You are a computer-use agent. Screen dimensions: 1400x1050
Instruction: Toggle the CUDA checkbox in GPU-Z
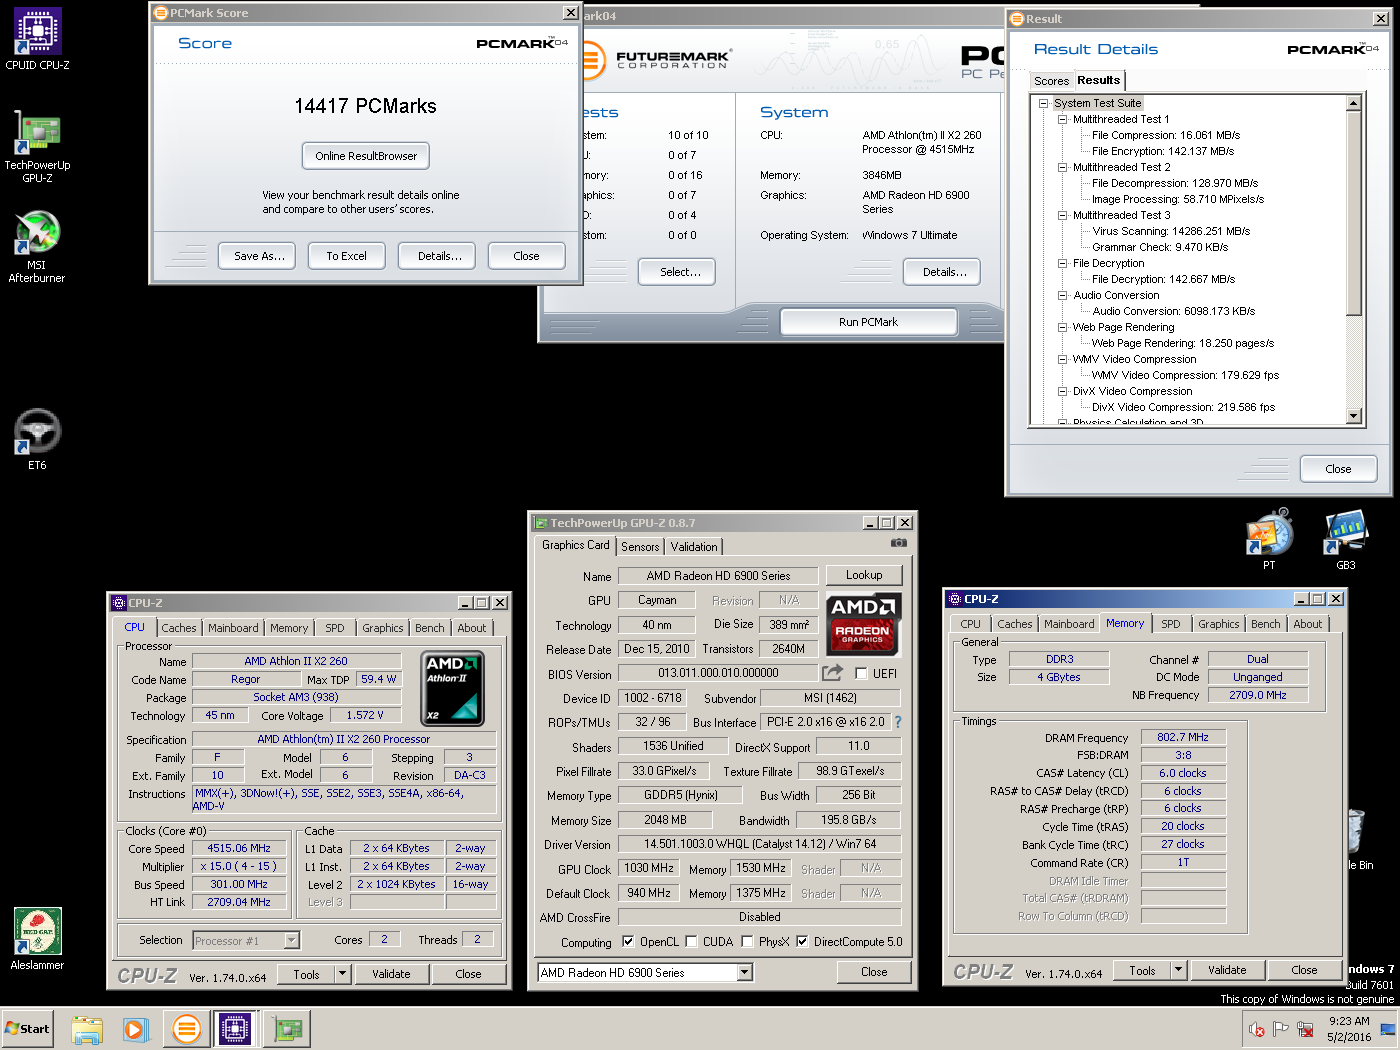[x=691, y=942]
